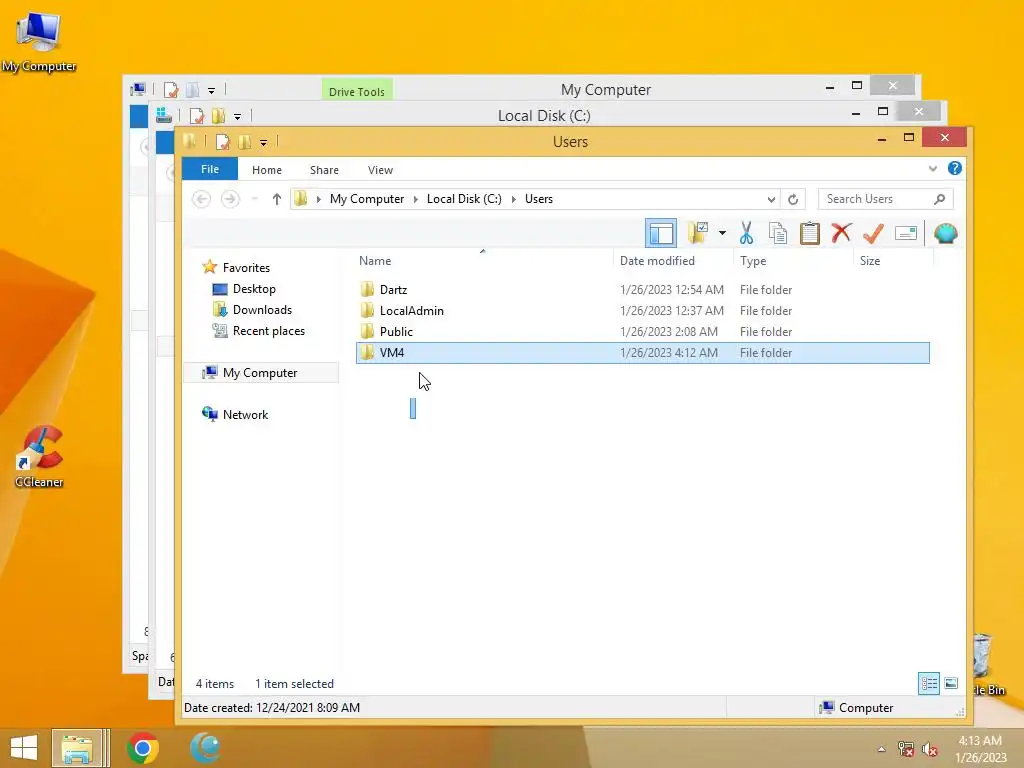Select the Public folder
The image size is (1024, 768).
point(396,331)
